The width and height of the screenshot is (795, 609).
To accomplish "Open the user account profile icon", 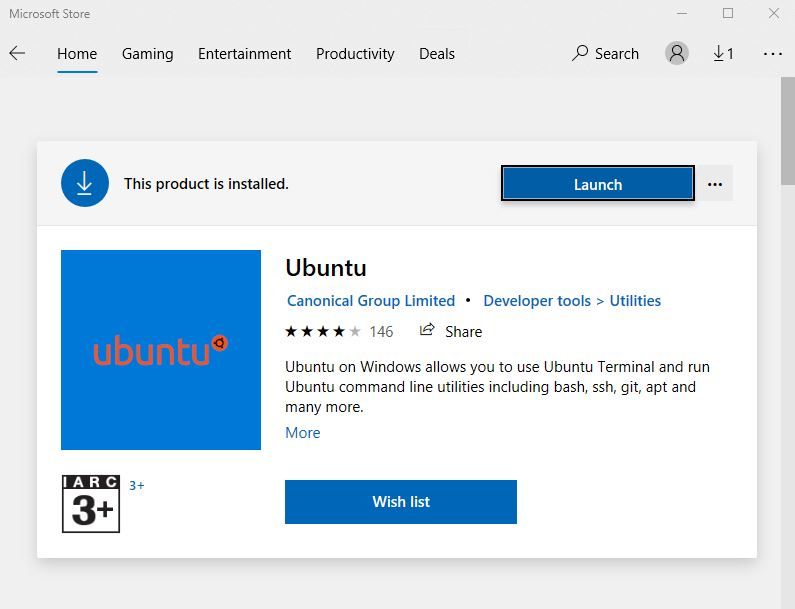I will pos(677,54).
